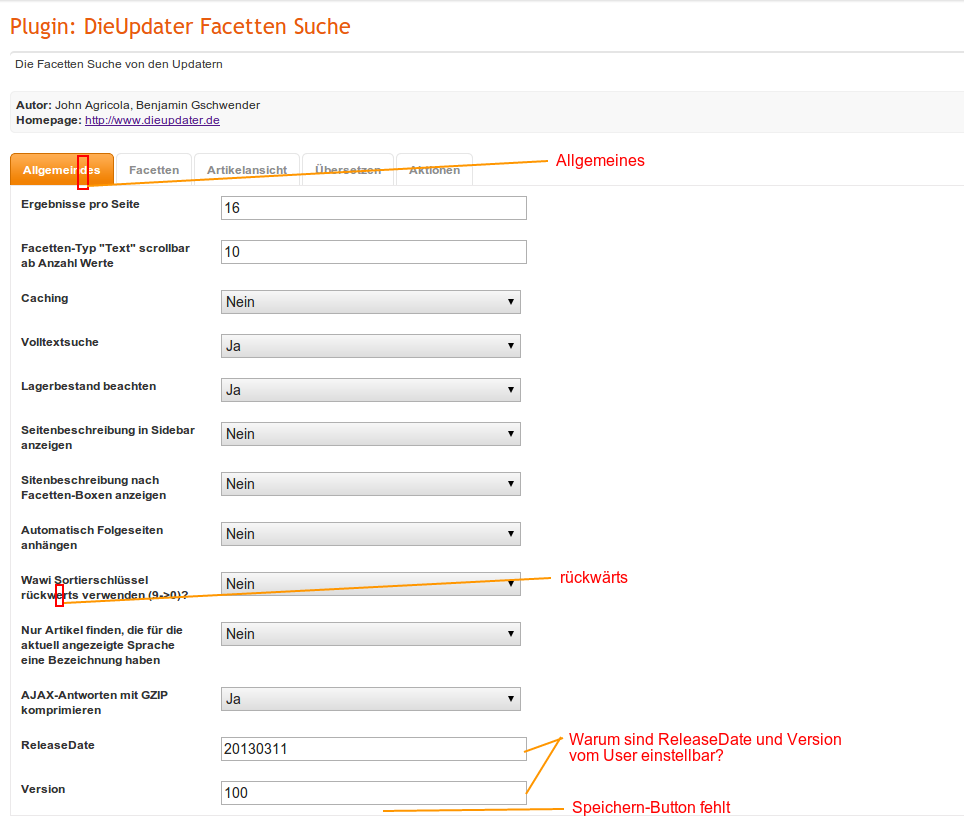Click the Version input field
This screenshot has width=964, height=824.
pos(374,793)
